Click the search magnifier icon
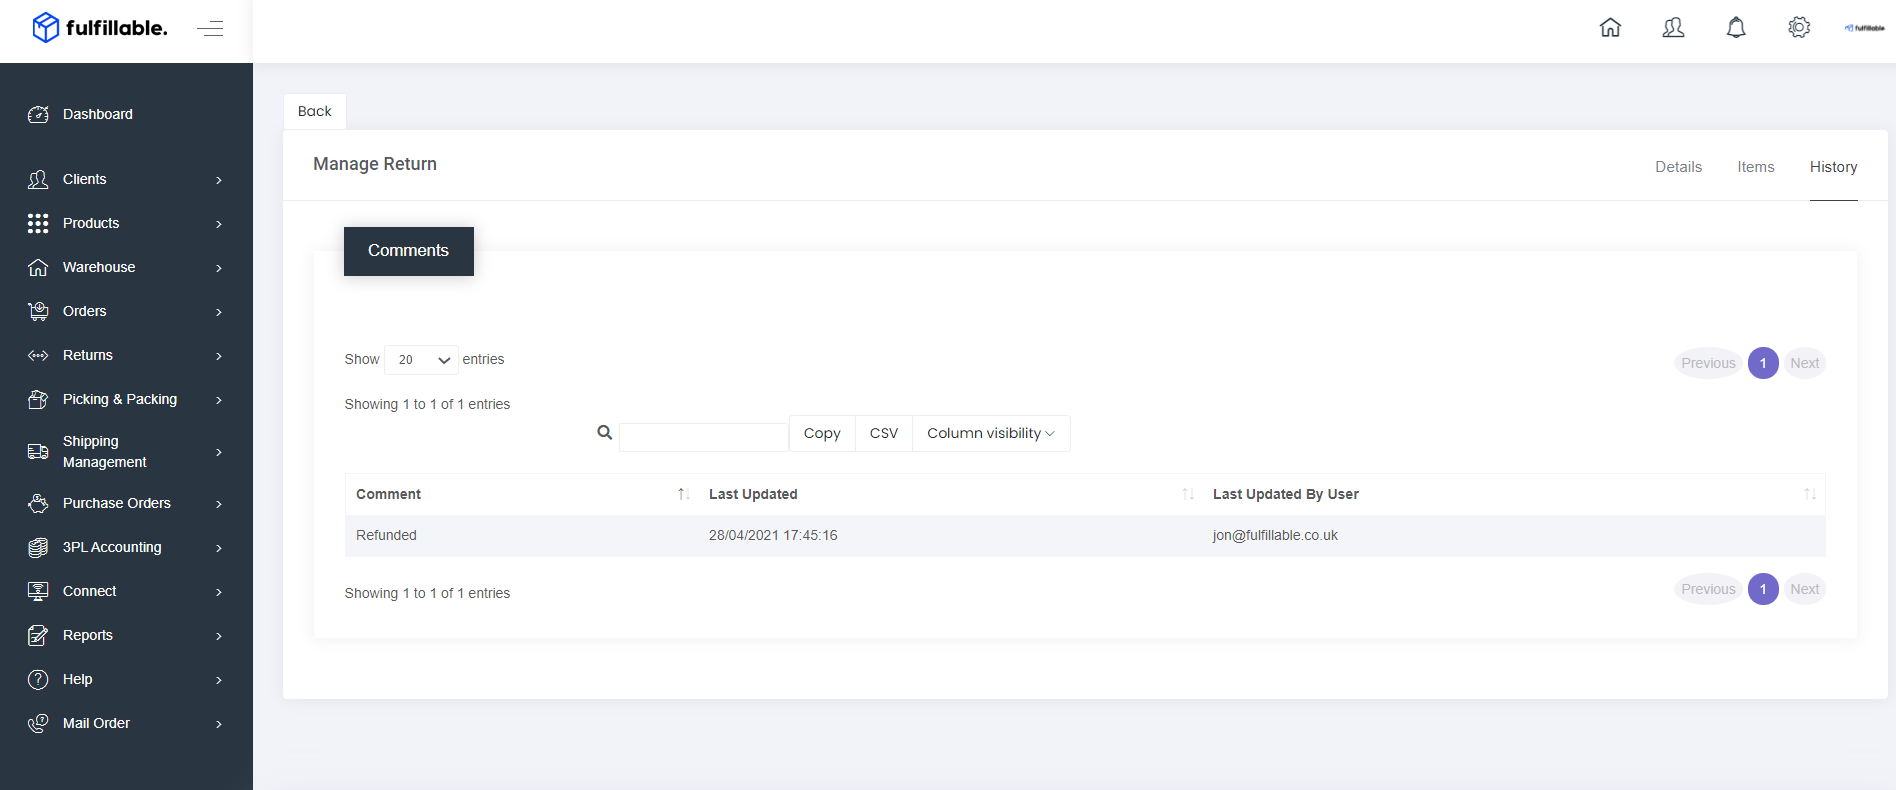The image size is (1896, 790). click(604, 433)
